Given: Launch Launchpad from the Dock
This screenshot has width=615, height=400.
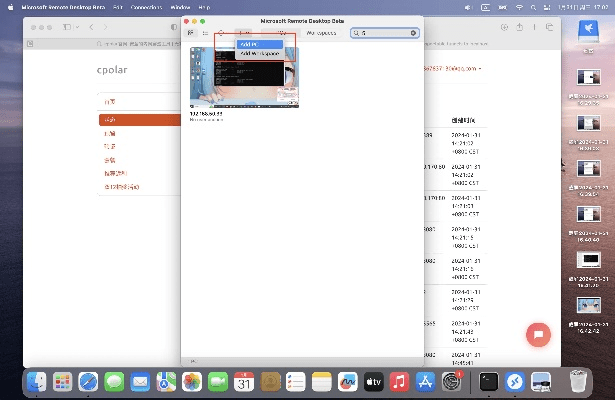Looking at the screenshot, I should pyautogui.click(x=63, y=381).
